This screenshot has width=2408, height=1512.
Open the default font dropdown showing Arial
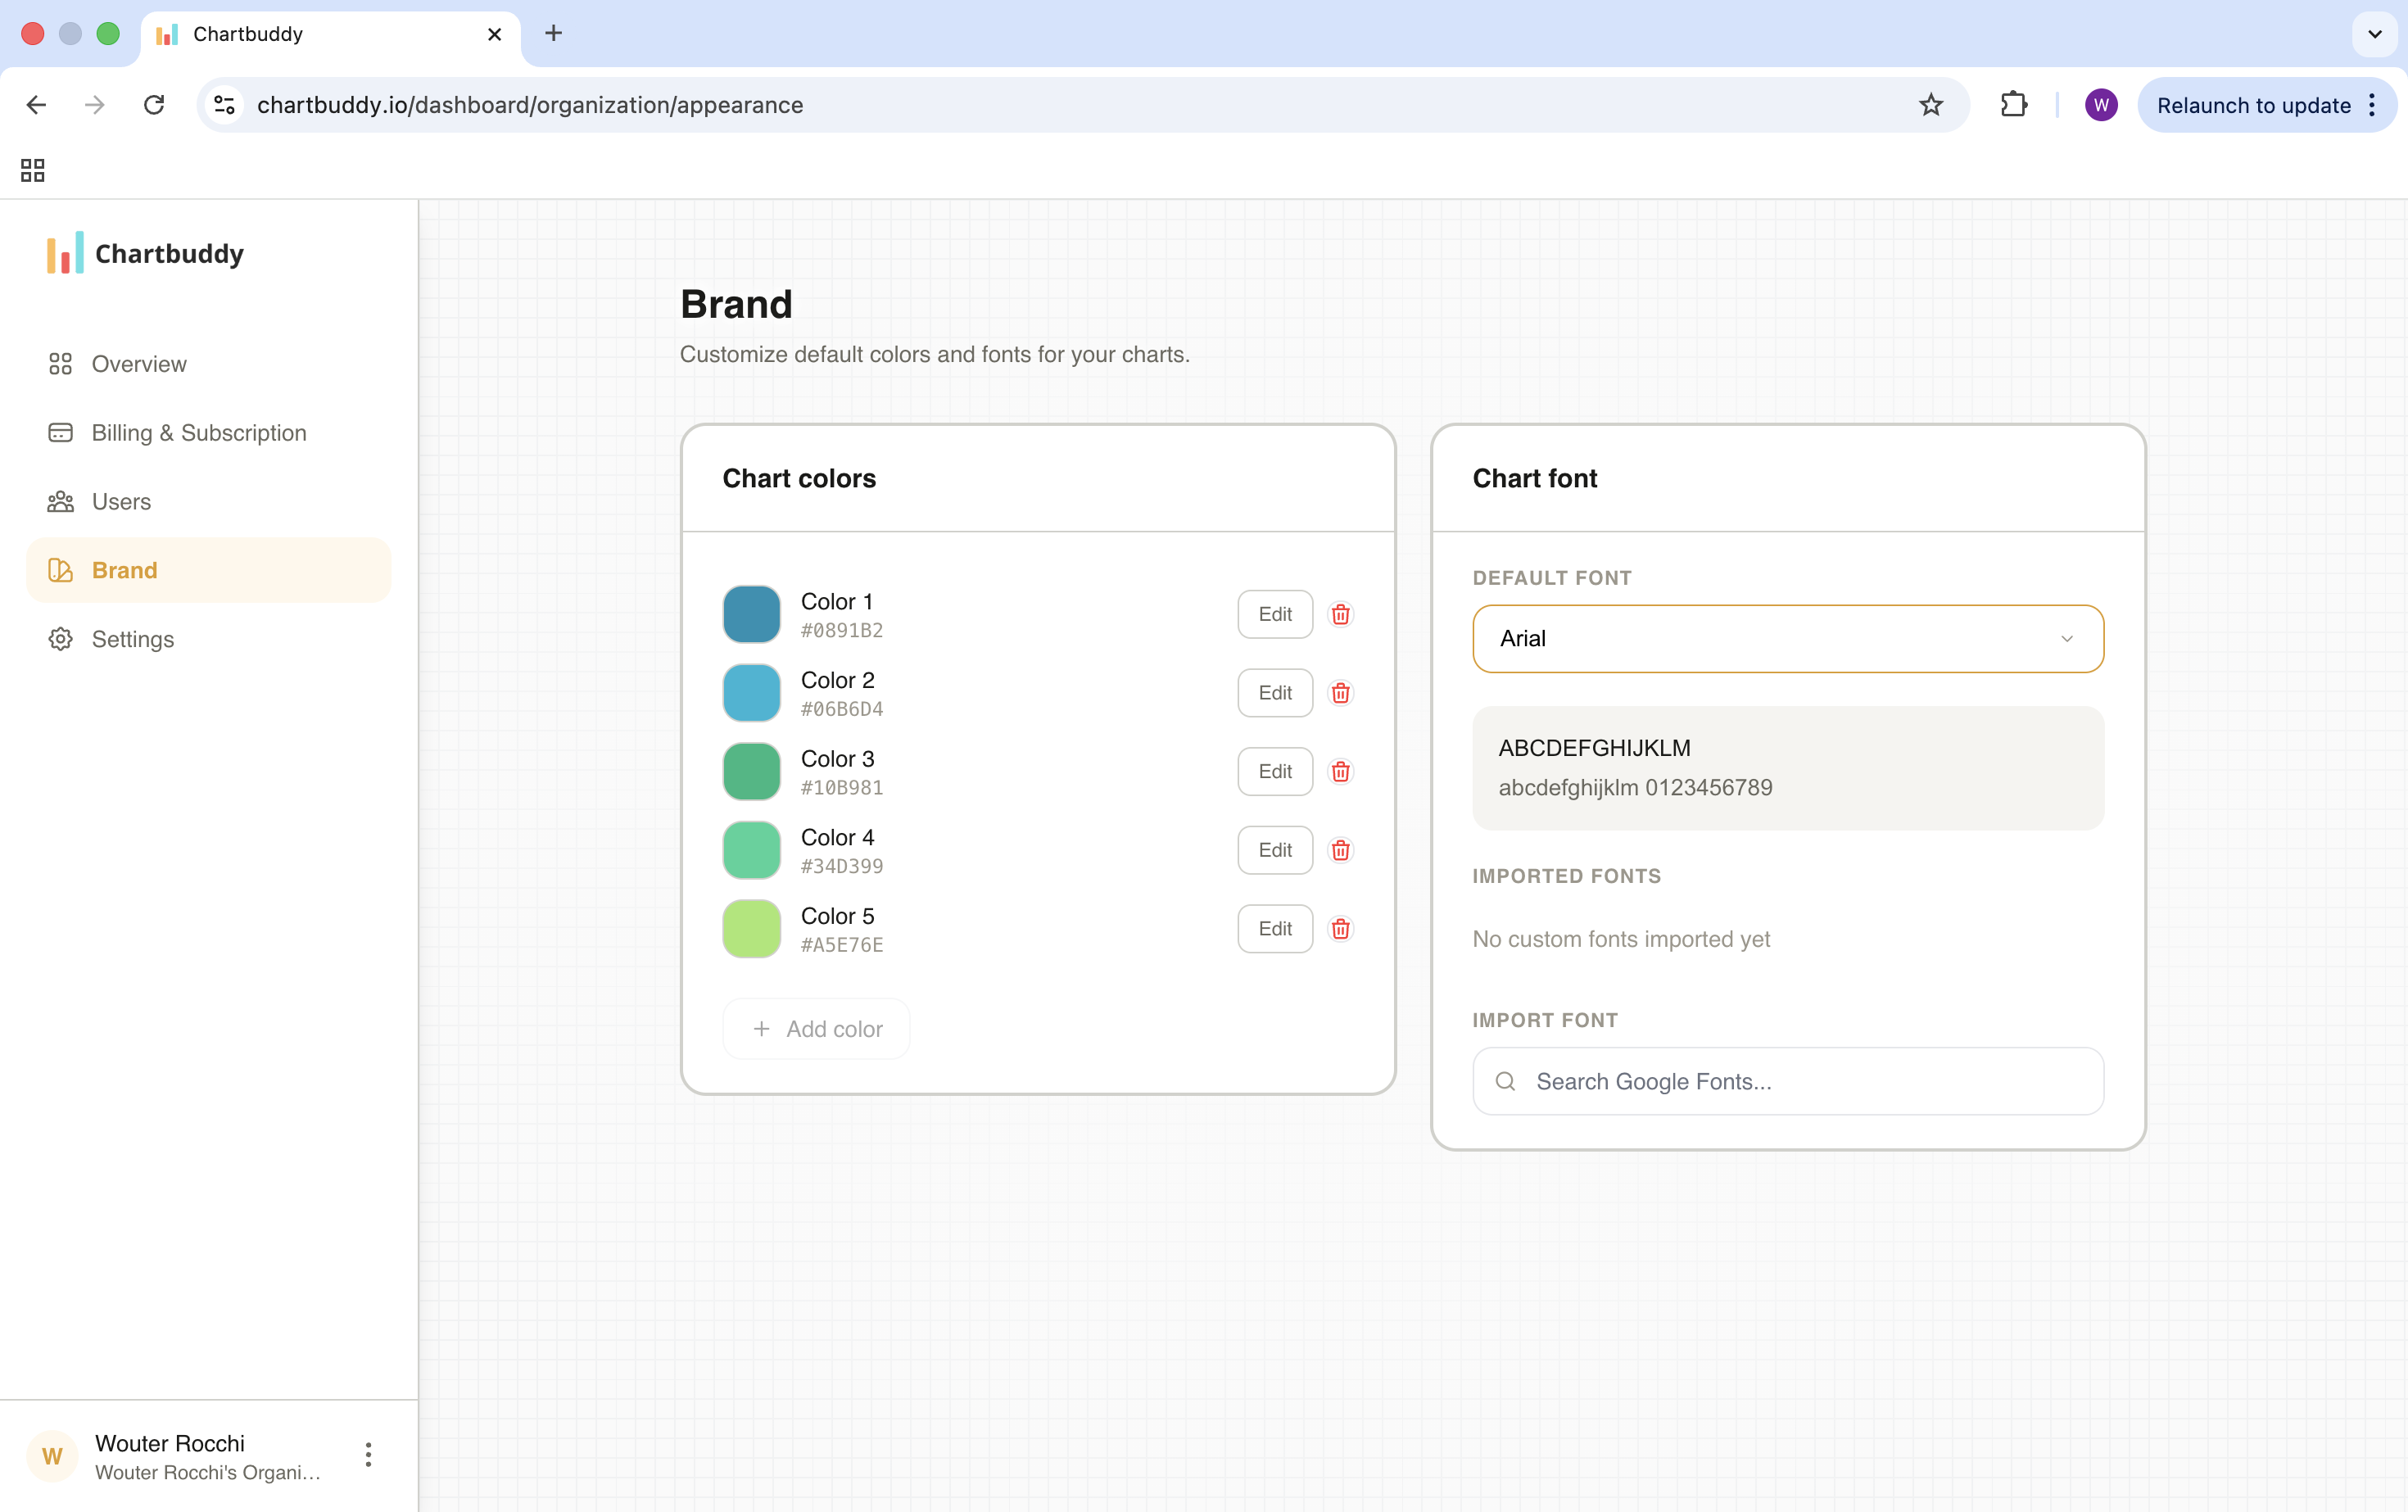(1787, 638)
